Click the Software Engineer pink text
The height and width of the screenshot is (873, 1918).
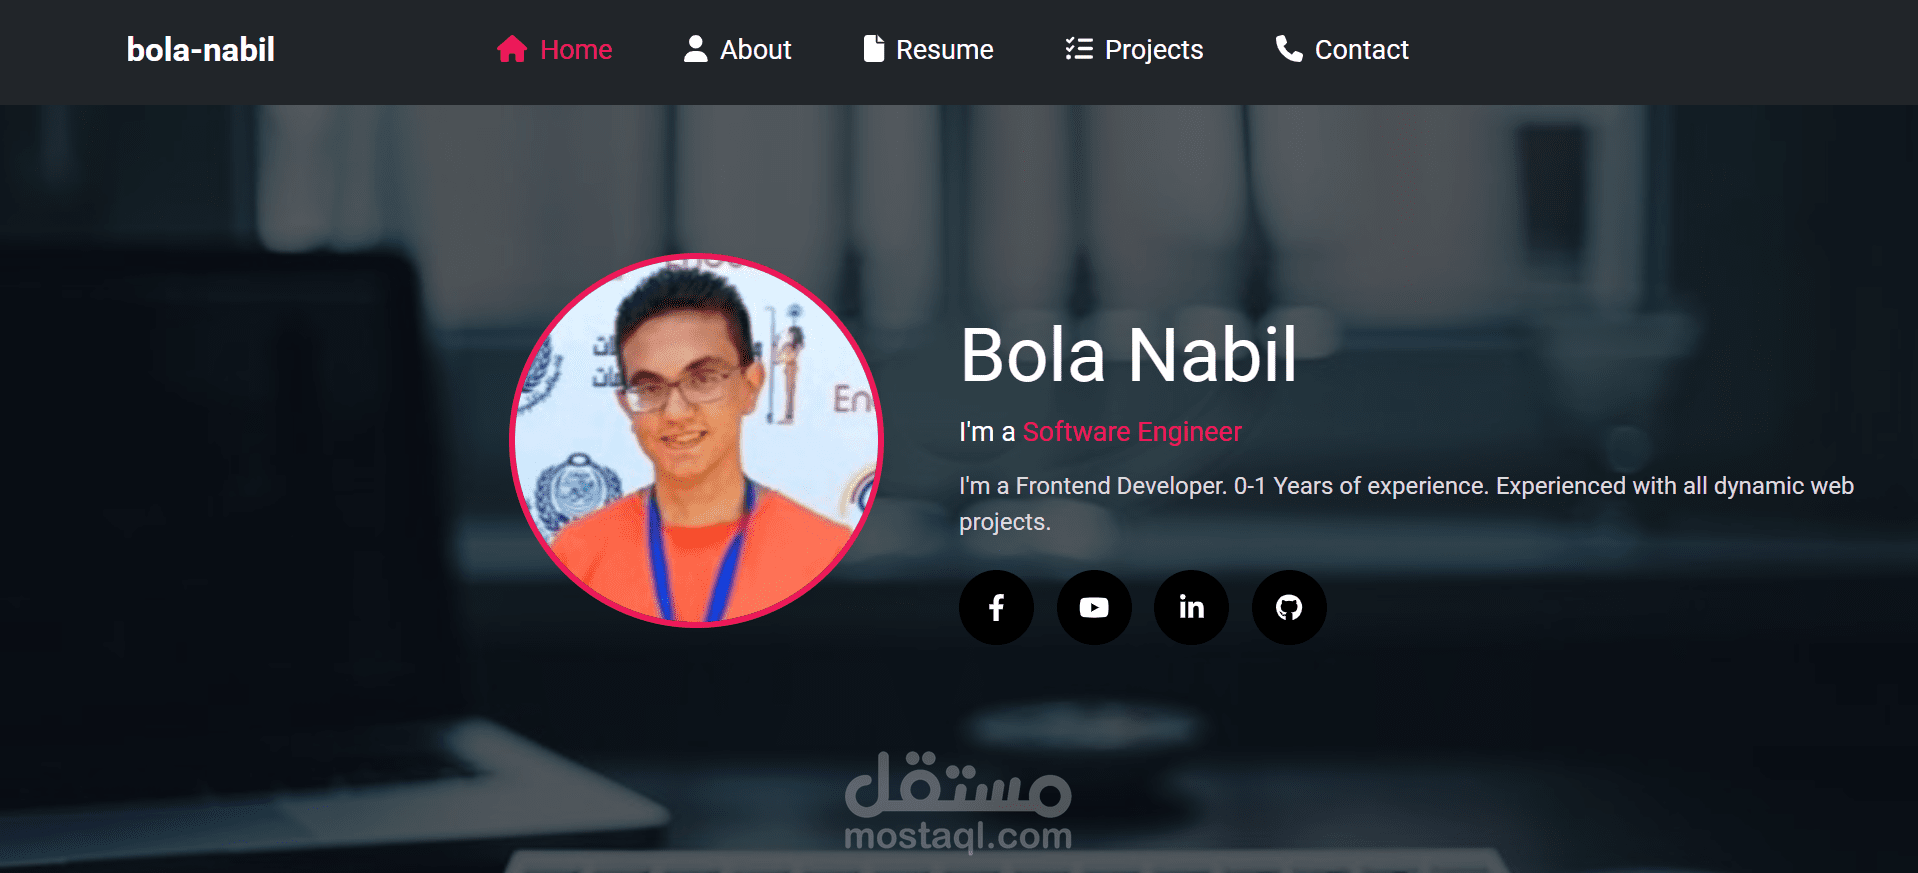(x=1132, y=432)
